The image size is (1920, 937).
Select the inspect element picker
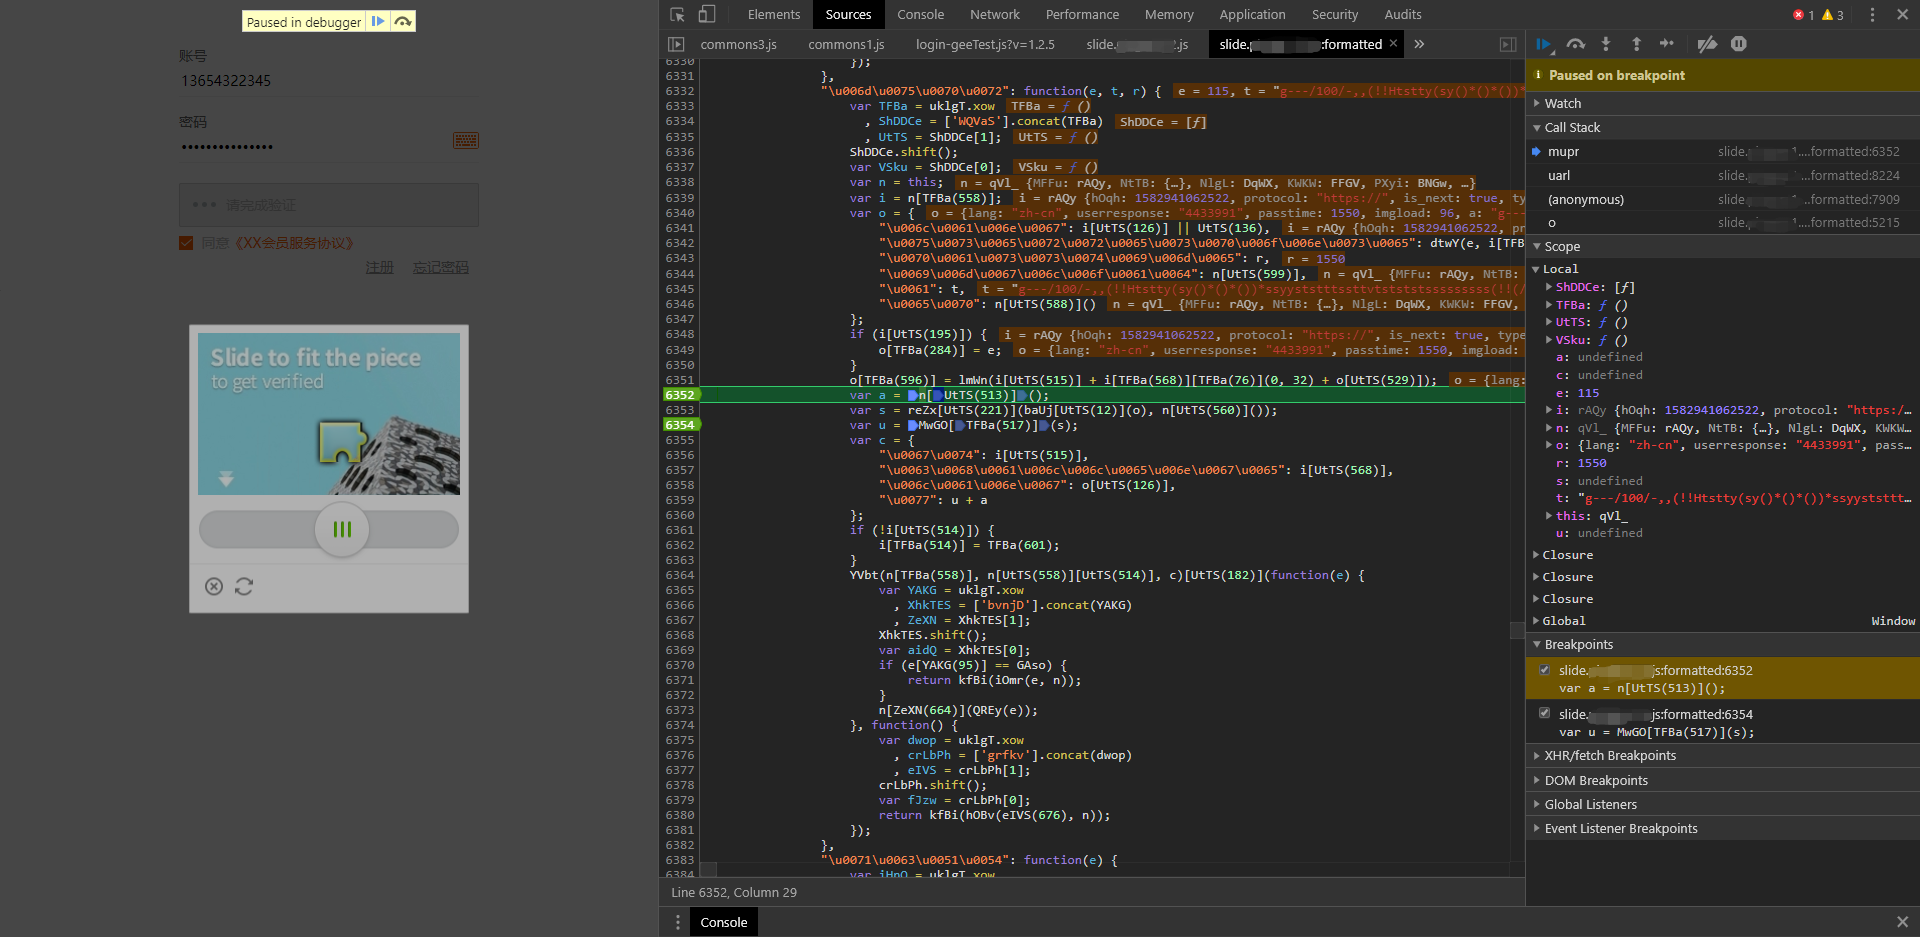[677, 15]
